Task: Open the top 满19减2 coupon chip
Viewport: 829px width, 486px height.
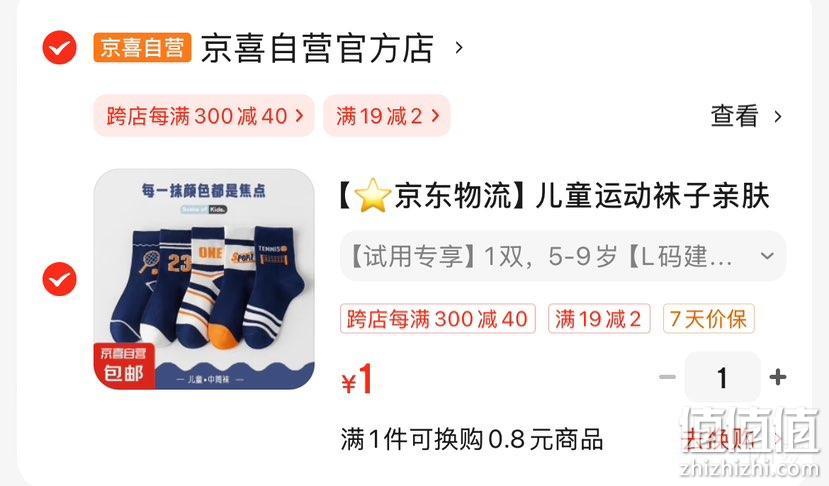Action: tap(386, 116)
